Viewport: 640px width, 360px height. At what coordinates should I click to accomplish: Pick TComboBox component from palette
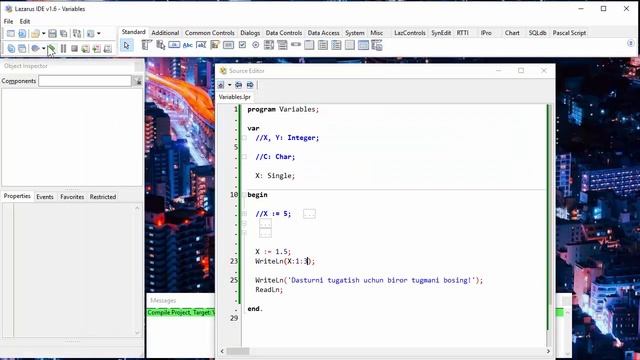[x=282, y=45]
